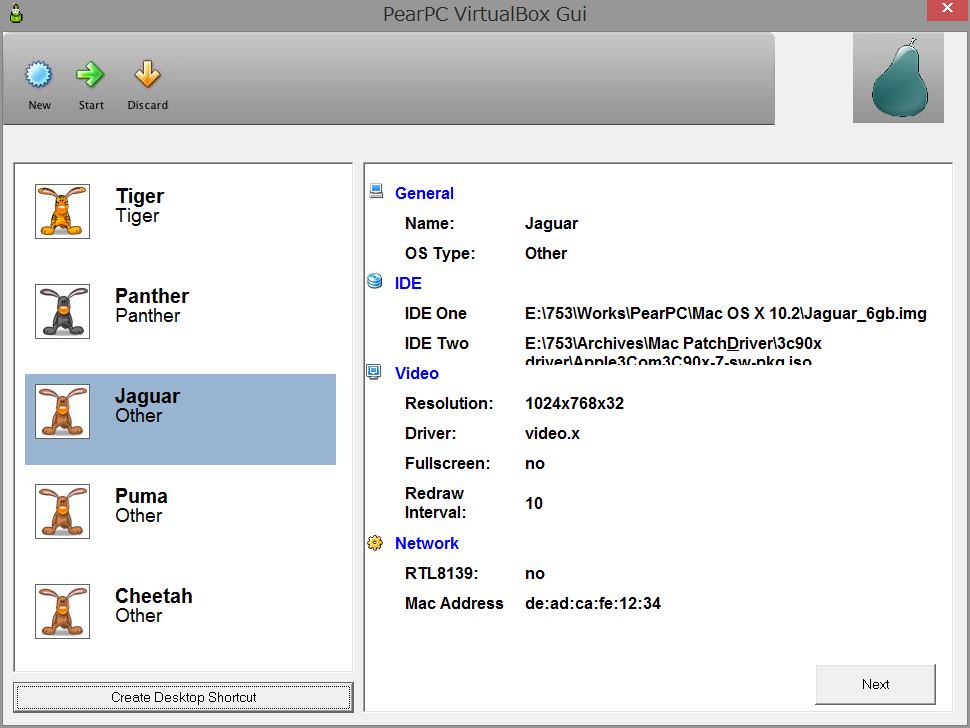970x728 pixels.
Task: Close the PearPC VirtualBox Gui window
Action: (948, 9)
